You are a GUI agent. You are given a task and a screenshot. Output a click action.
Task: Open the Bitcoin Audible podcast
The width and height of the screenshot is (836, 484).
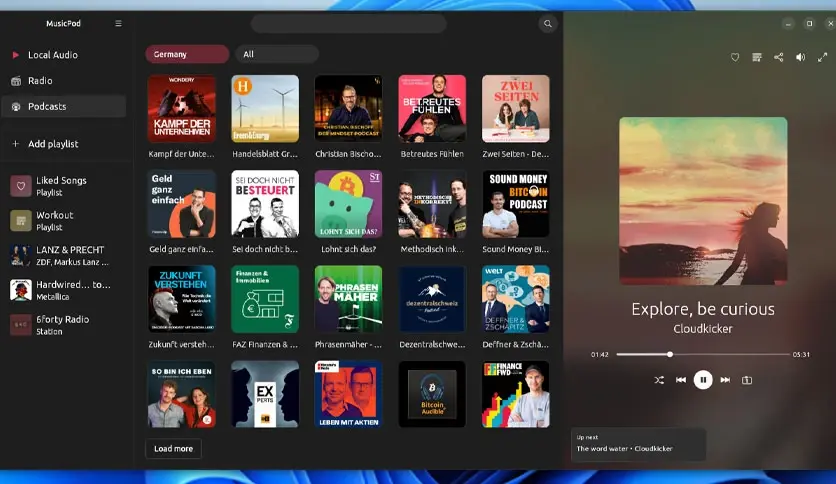tap(432, 394)
